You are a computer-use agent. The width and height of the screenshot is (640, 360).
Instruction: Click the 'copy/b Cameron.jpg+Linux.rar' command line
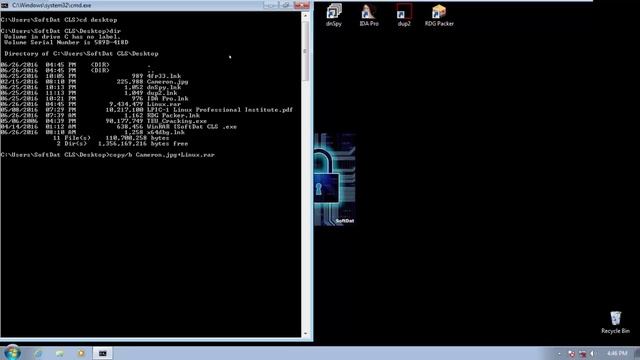point(107,155)
